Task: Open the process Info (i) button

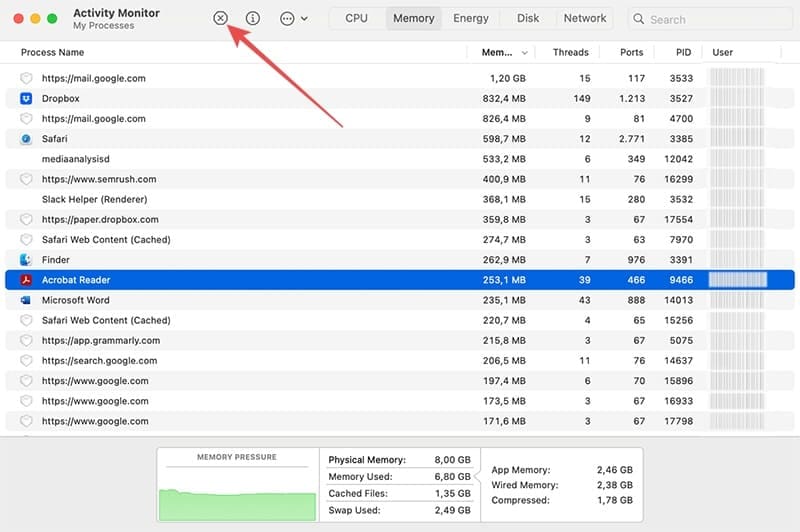Action: (x=253, y=19)
